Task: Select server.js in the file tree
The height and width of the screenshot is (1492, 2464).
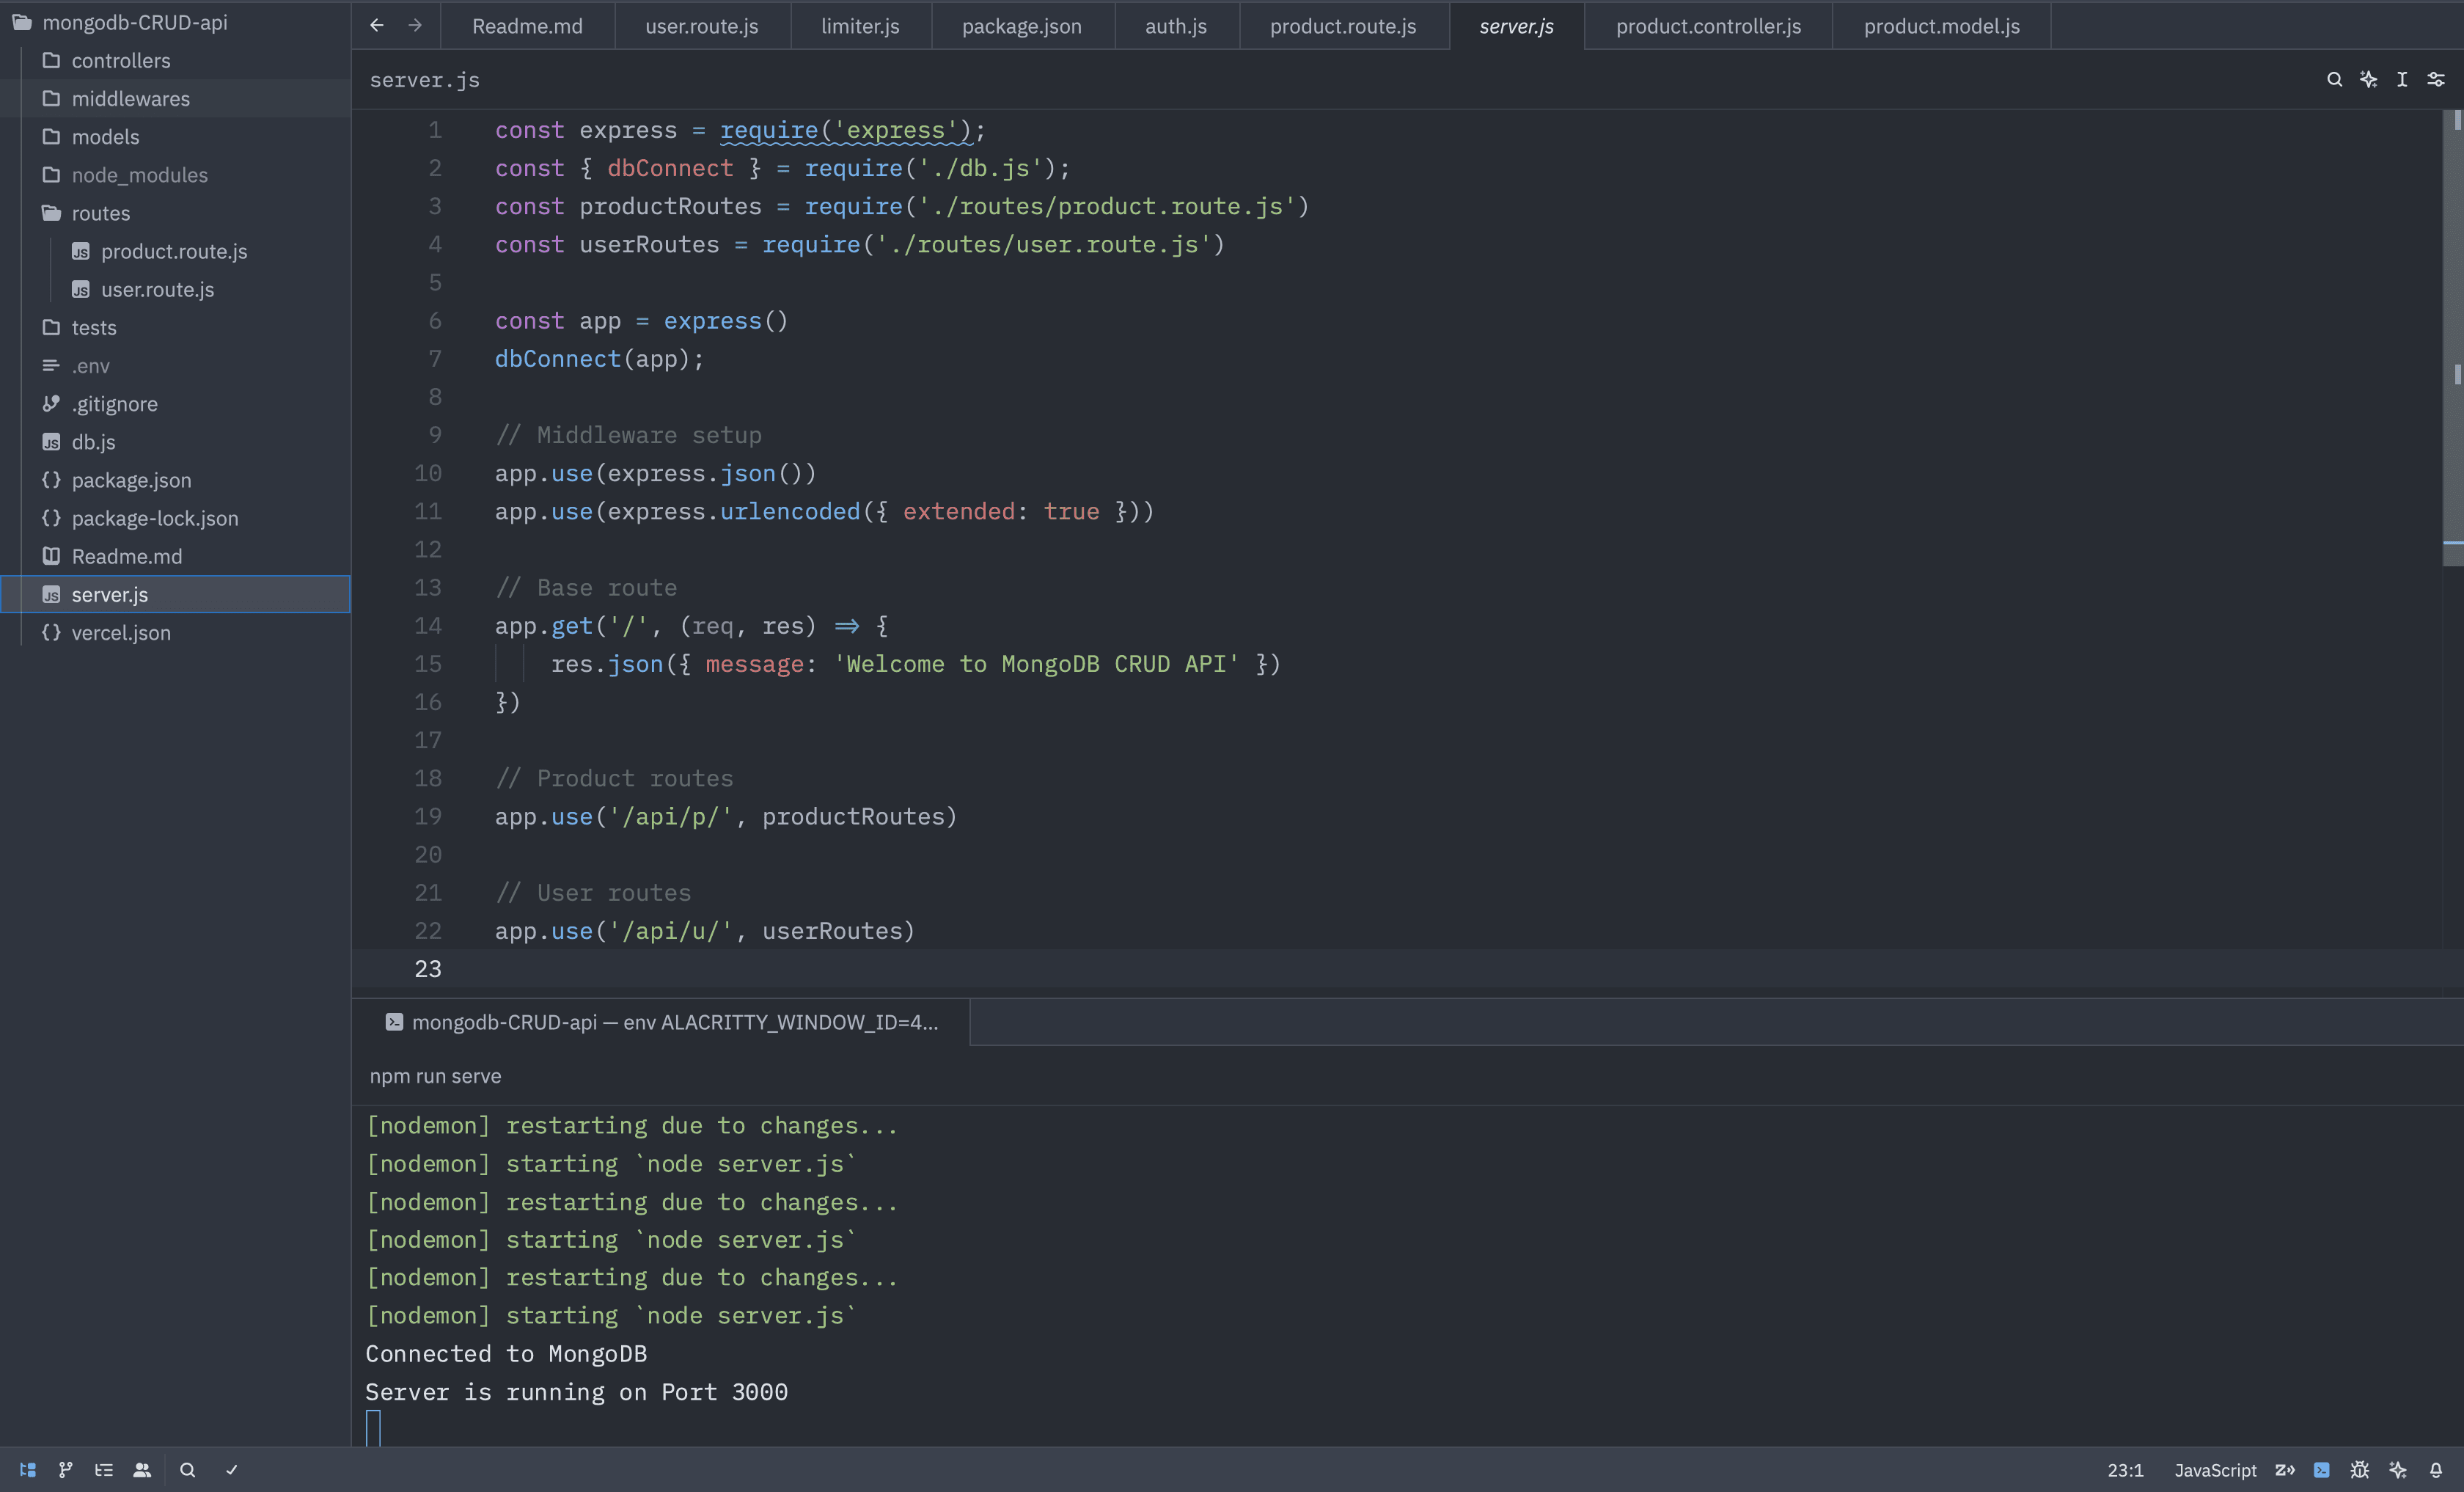Action: tap(175, 594)
